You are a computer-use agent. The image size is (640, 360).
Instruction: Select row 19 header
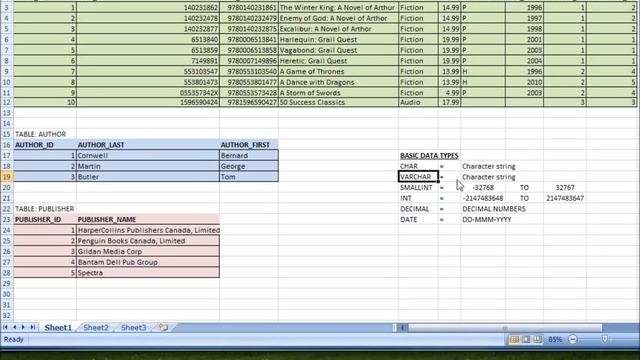[x=7, y=177]
